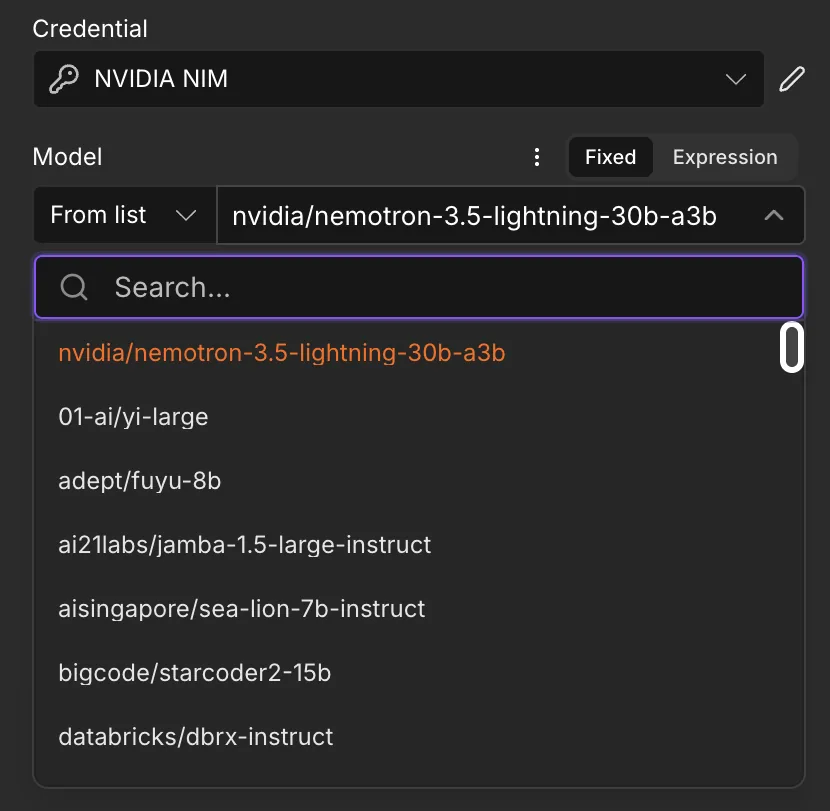
Task: Focus the model Search field
Action: click(x=419, y=287)
